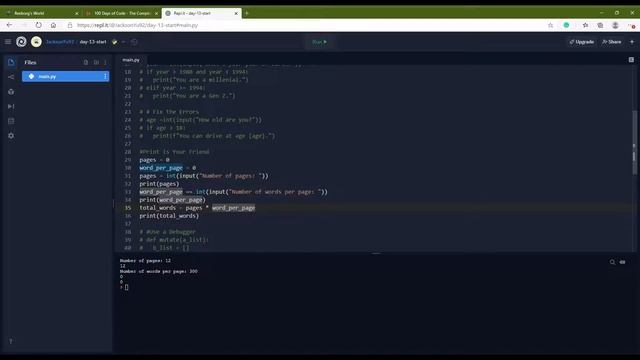Open the Files panel more options menu
Screen dimensions: 640x360
point(105,62)
